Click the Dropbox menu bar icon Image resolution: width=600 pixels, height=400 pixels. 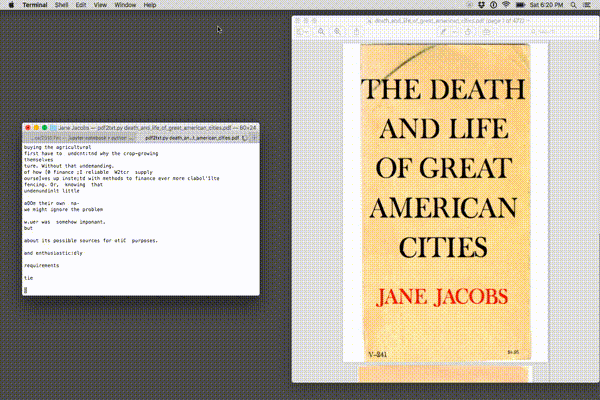(x=481, y=5)
